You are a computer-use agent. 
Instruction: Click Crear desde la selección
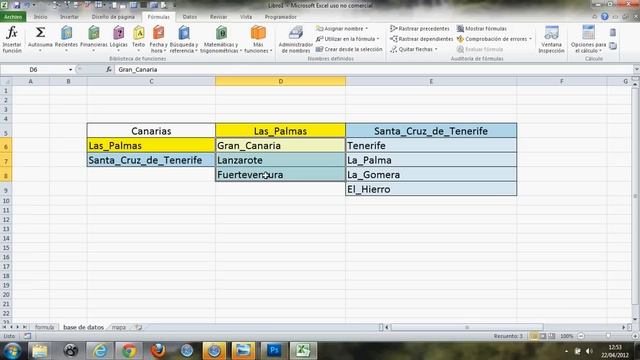tap(349, 49)
